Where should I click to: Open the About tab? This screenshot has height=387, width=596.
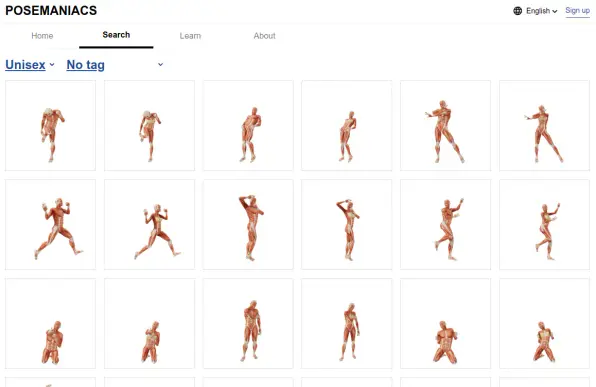(265, 36)
